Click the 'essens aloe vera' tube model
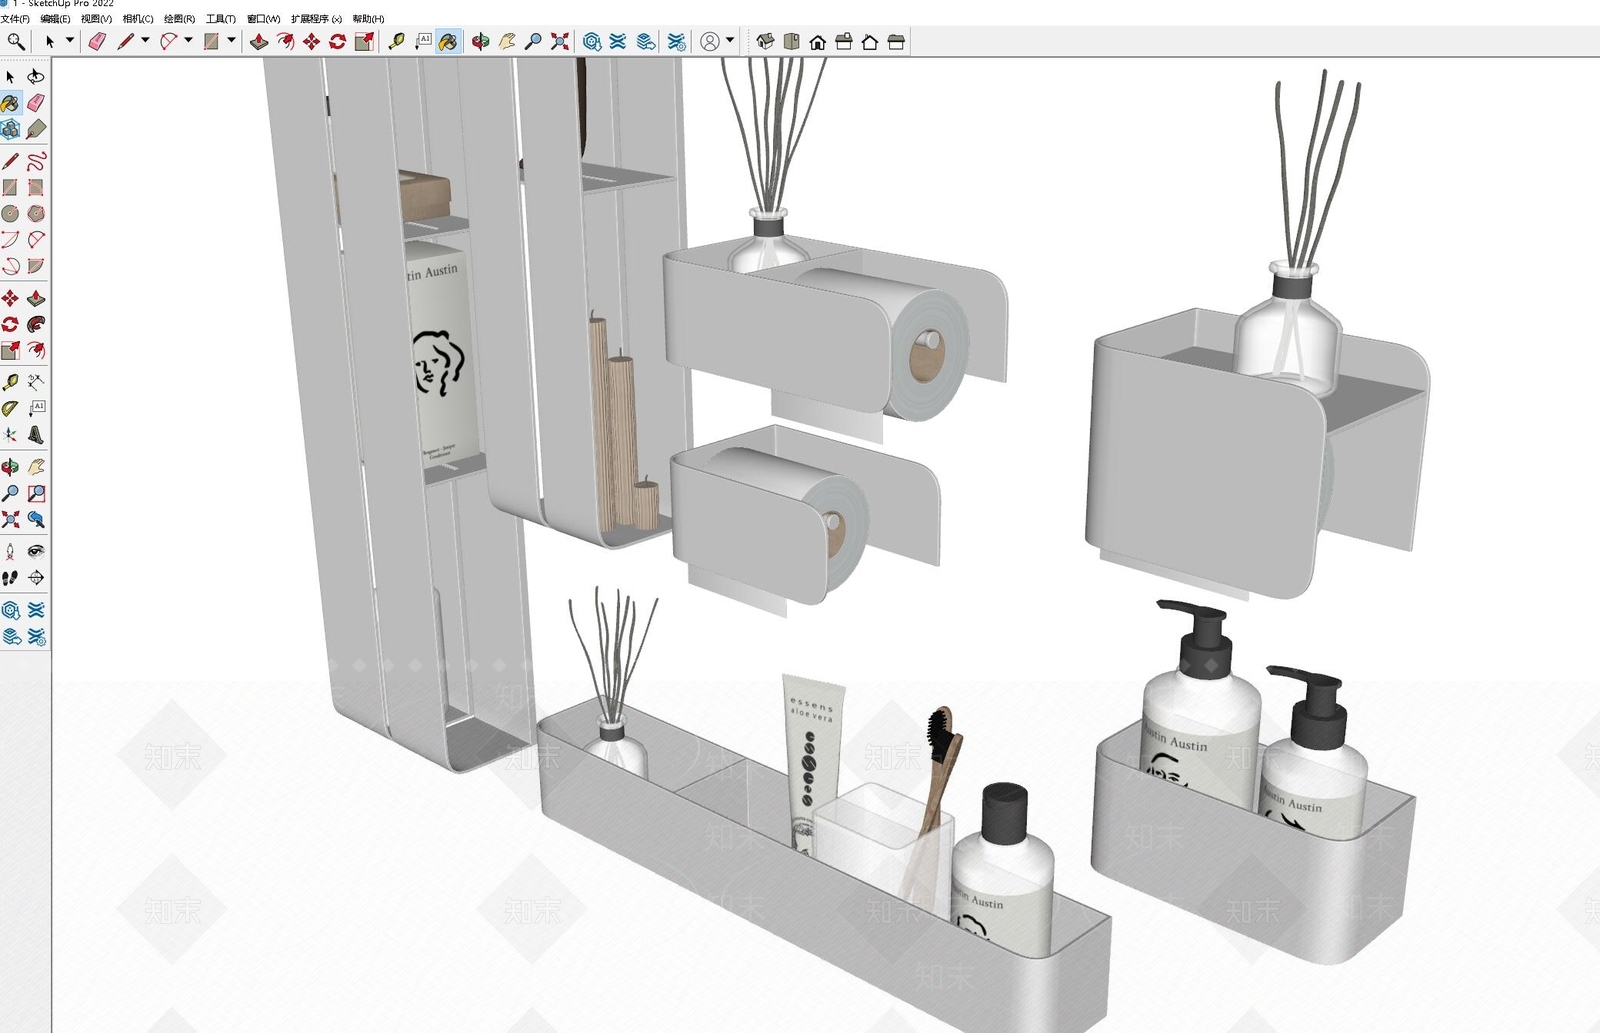This screenshot has height=1033, width=1600. (x=813, y=762)
